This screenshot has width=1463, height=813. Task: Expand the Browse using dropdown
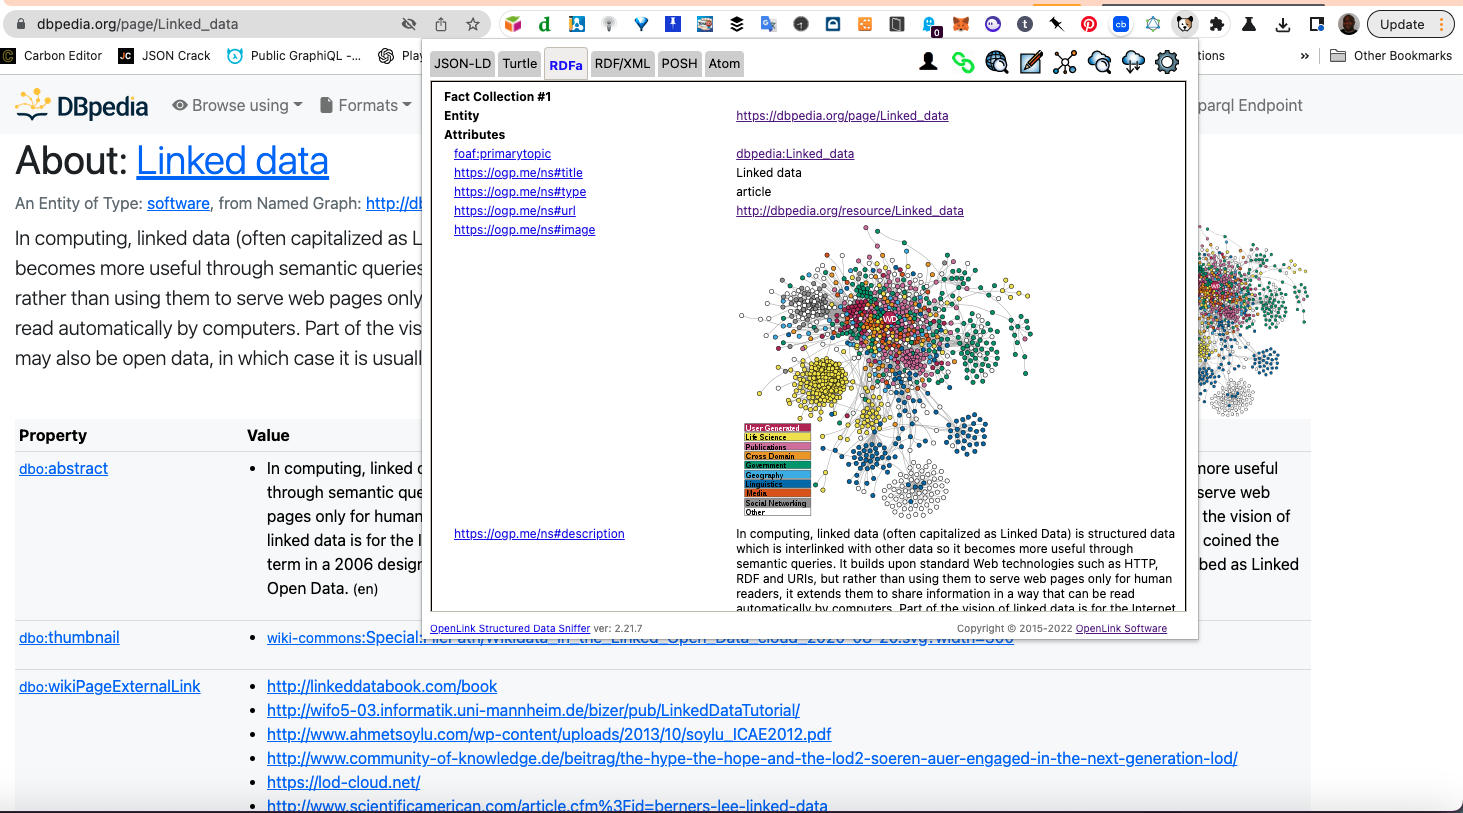(238, 105)
